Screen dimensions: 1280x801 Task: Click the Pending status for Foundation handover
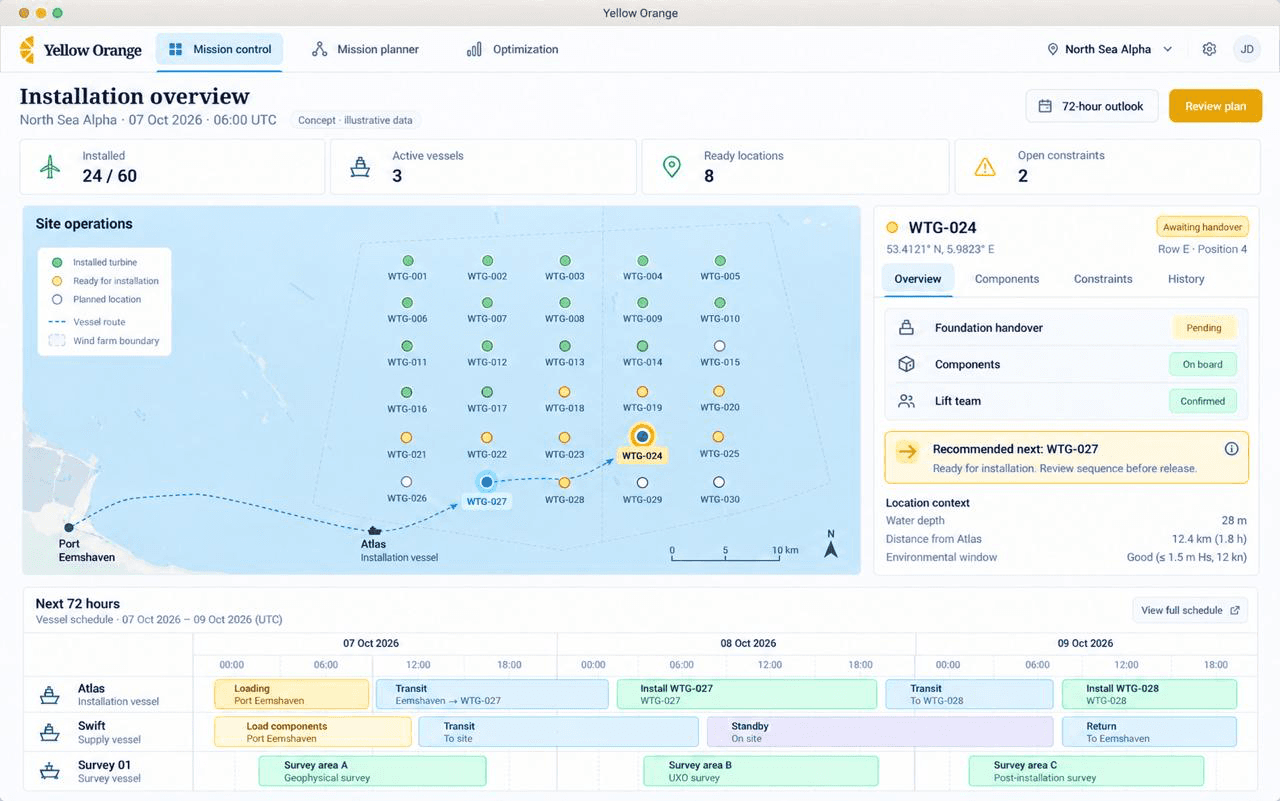point(1204,328)
